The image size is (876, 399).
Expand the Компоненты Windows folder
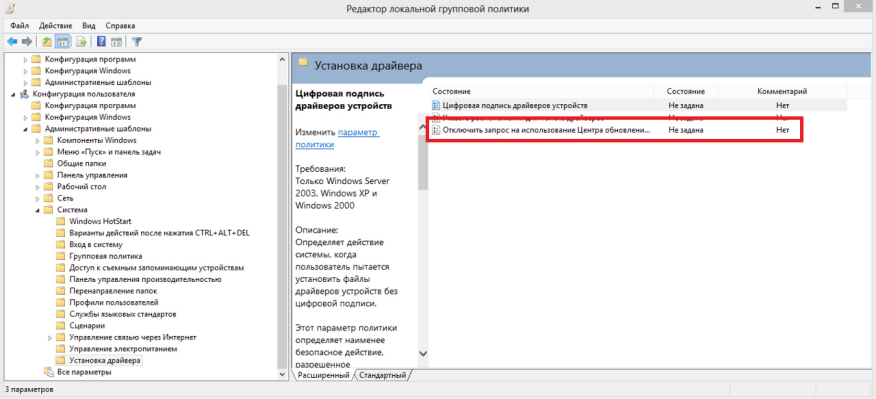37,140
